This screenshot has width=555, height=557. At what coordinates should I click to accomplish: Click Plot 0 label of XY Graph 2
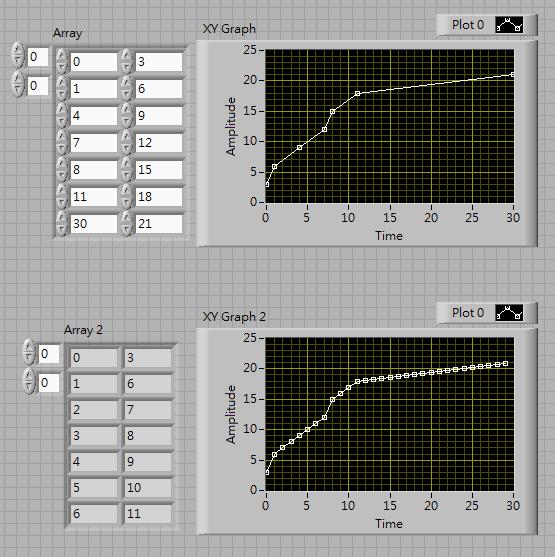tap(468, 313)
